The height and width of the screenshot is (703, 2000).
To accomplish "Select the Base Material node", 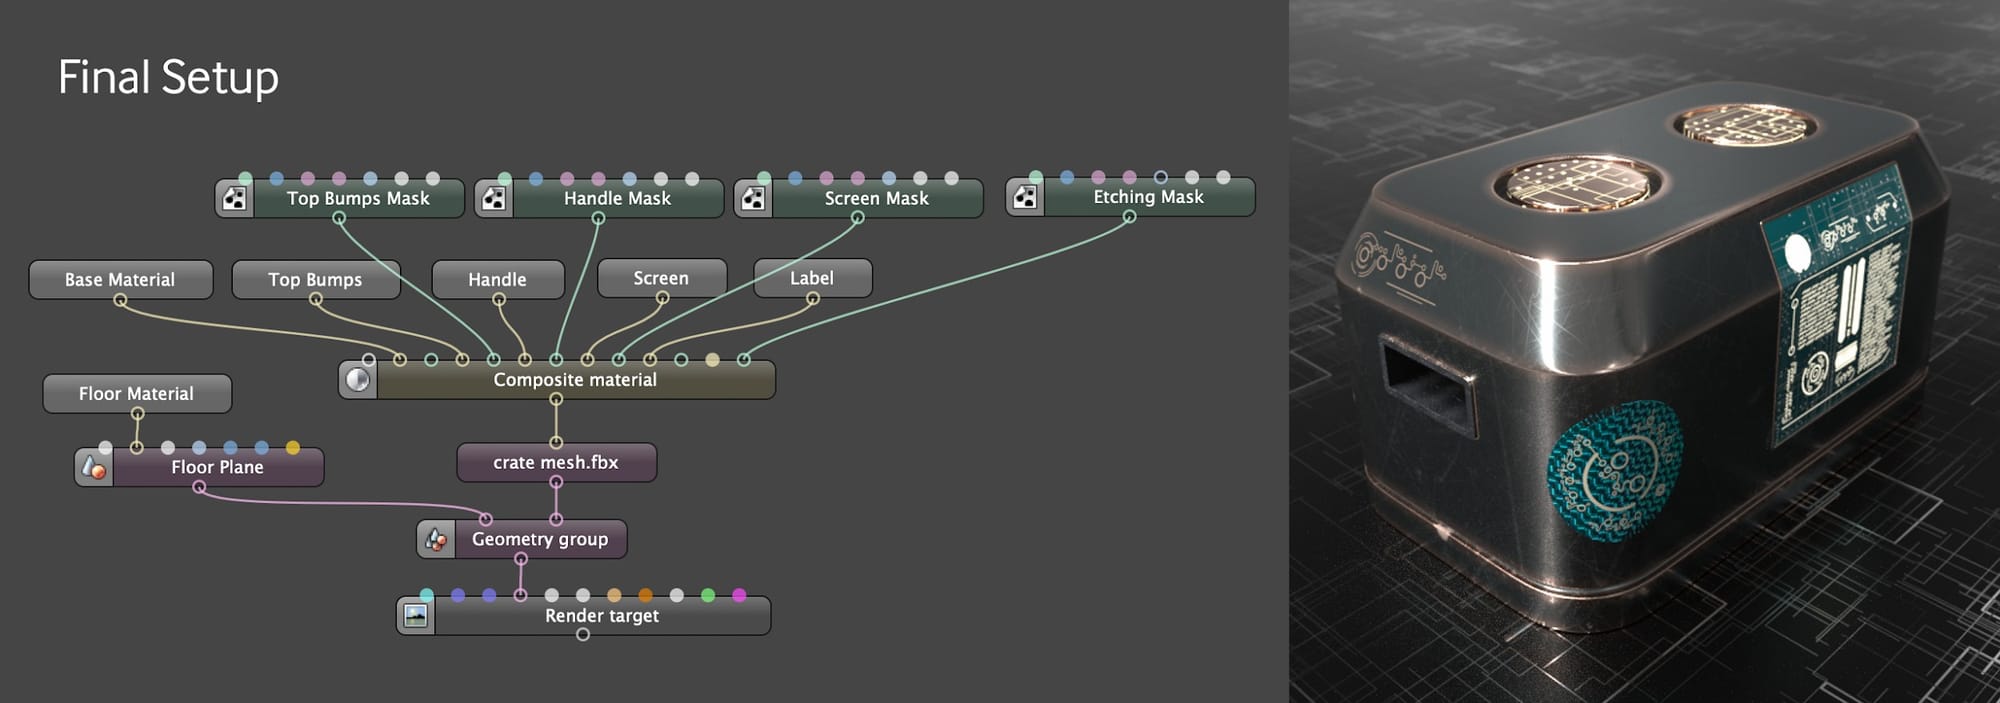I will [x=121, y=279].
